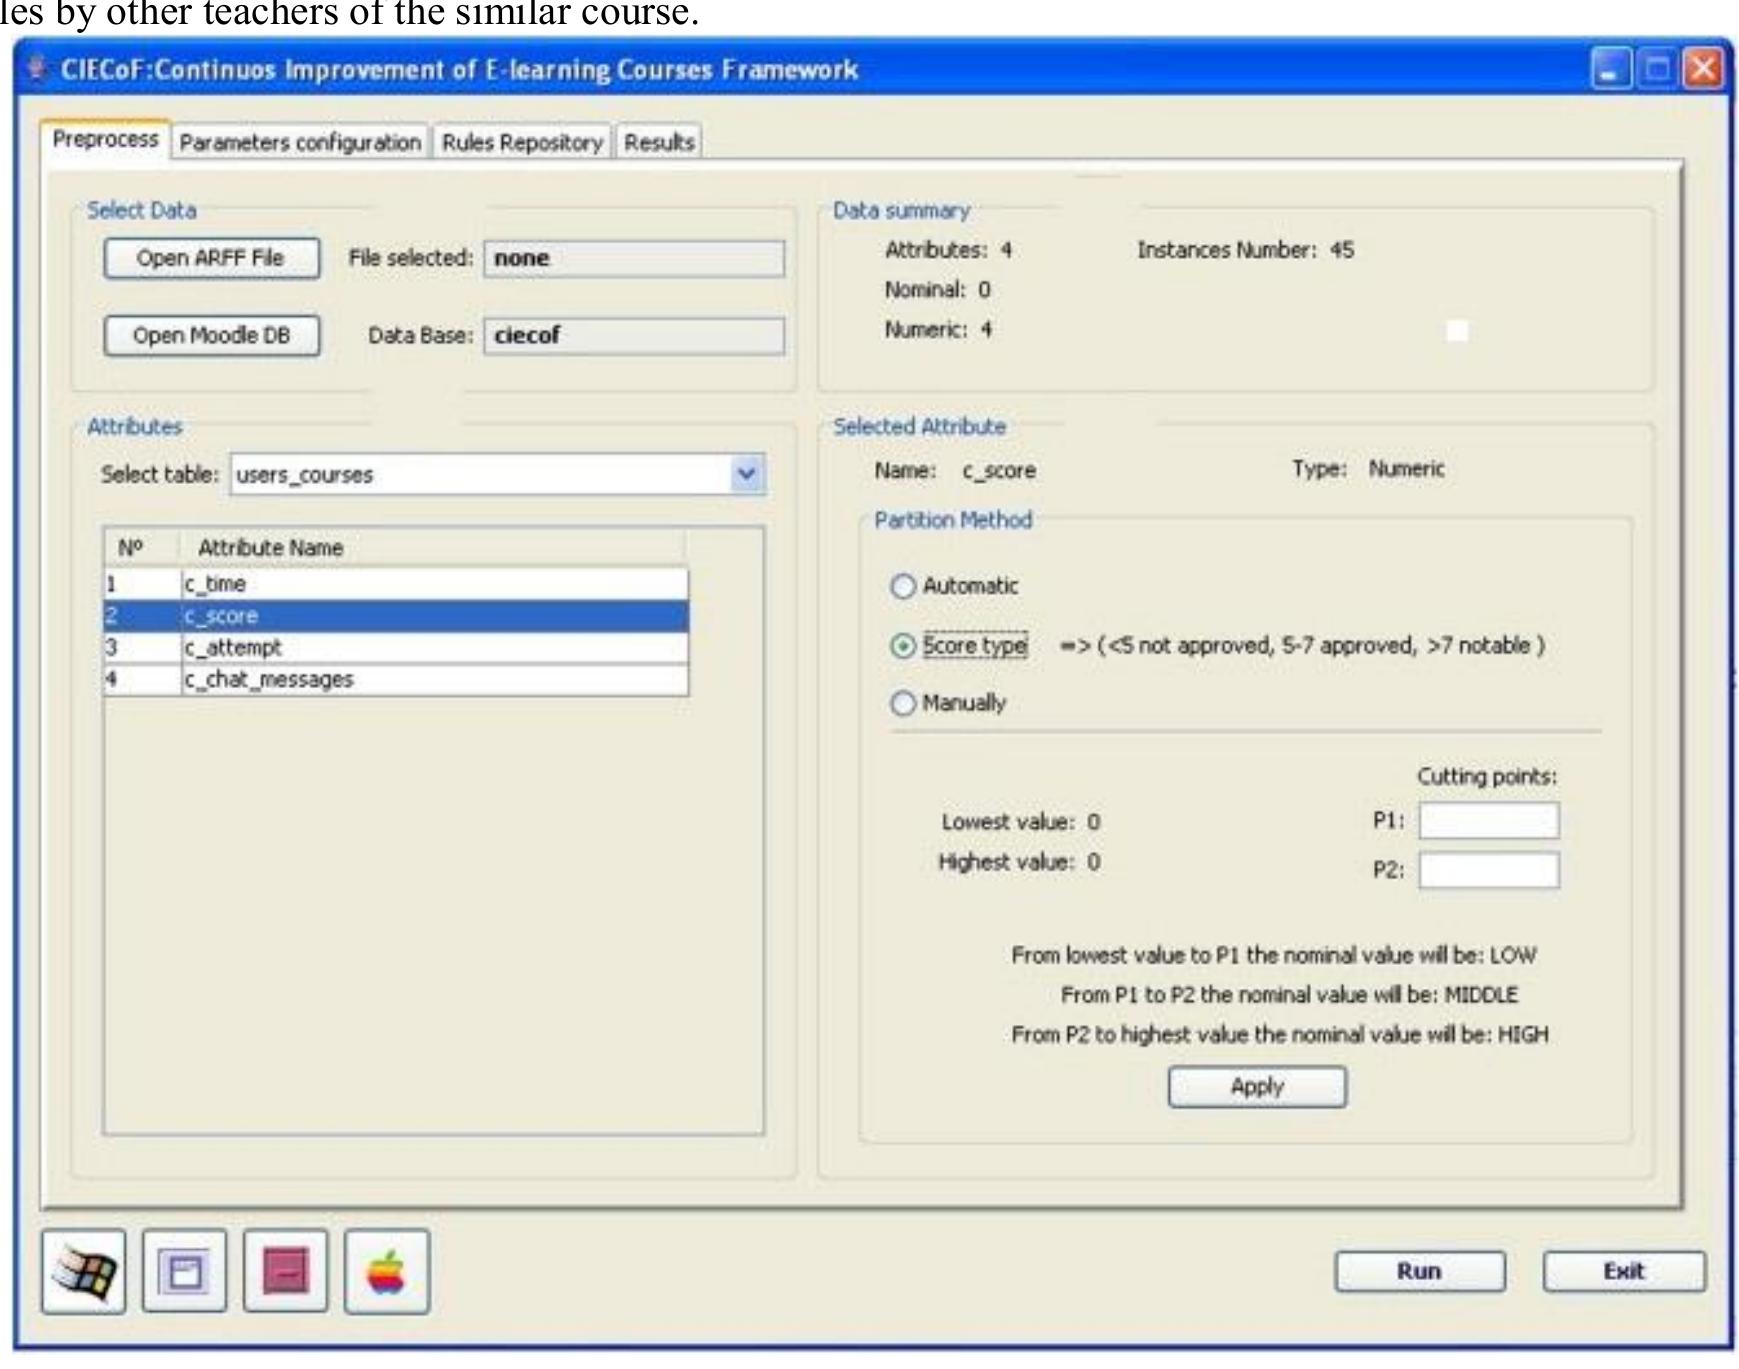1739x1369 pixels.
Task: Enable the Manually partition option
Action: 903,704
